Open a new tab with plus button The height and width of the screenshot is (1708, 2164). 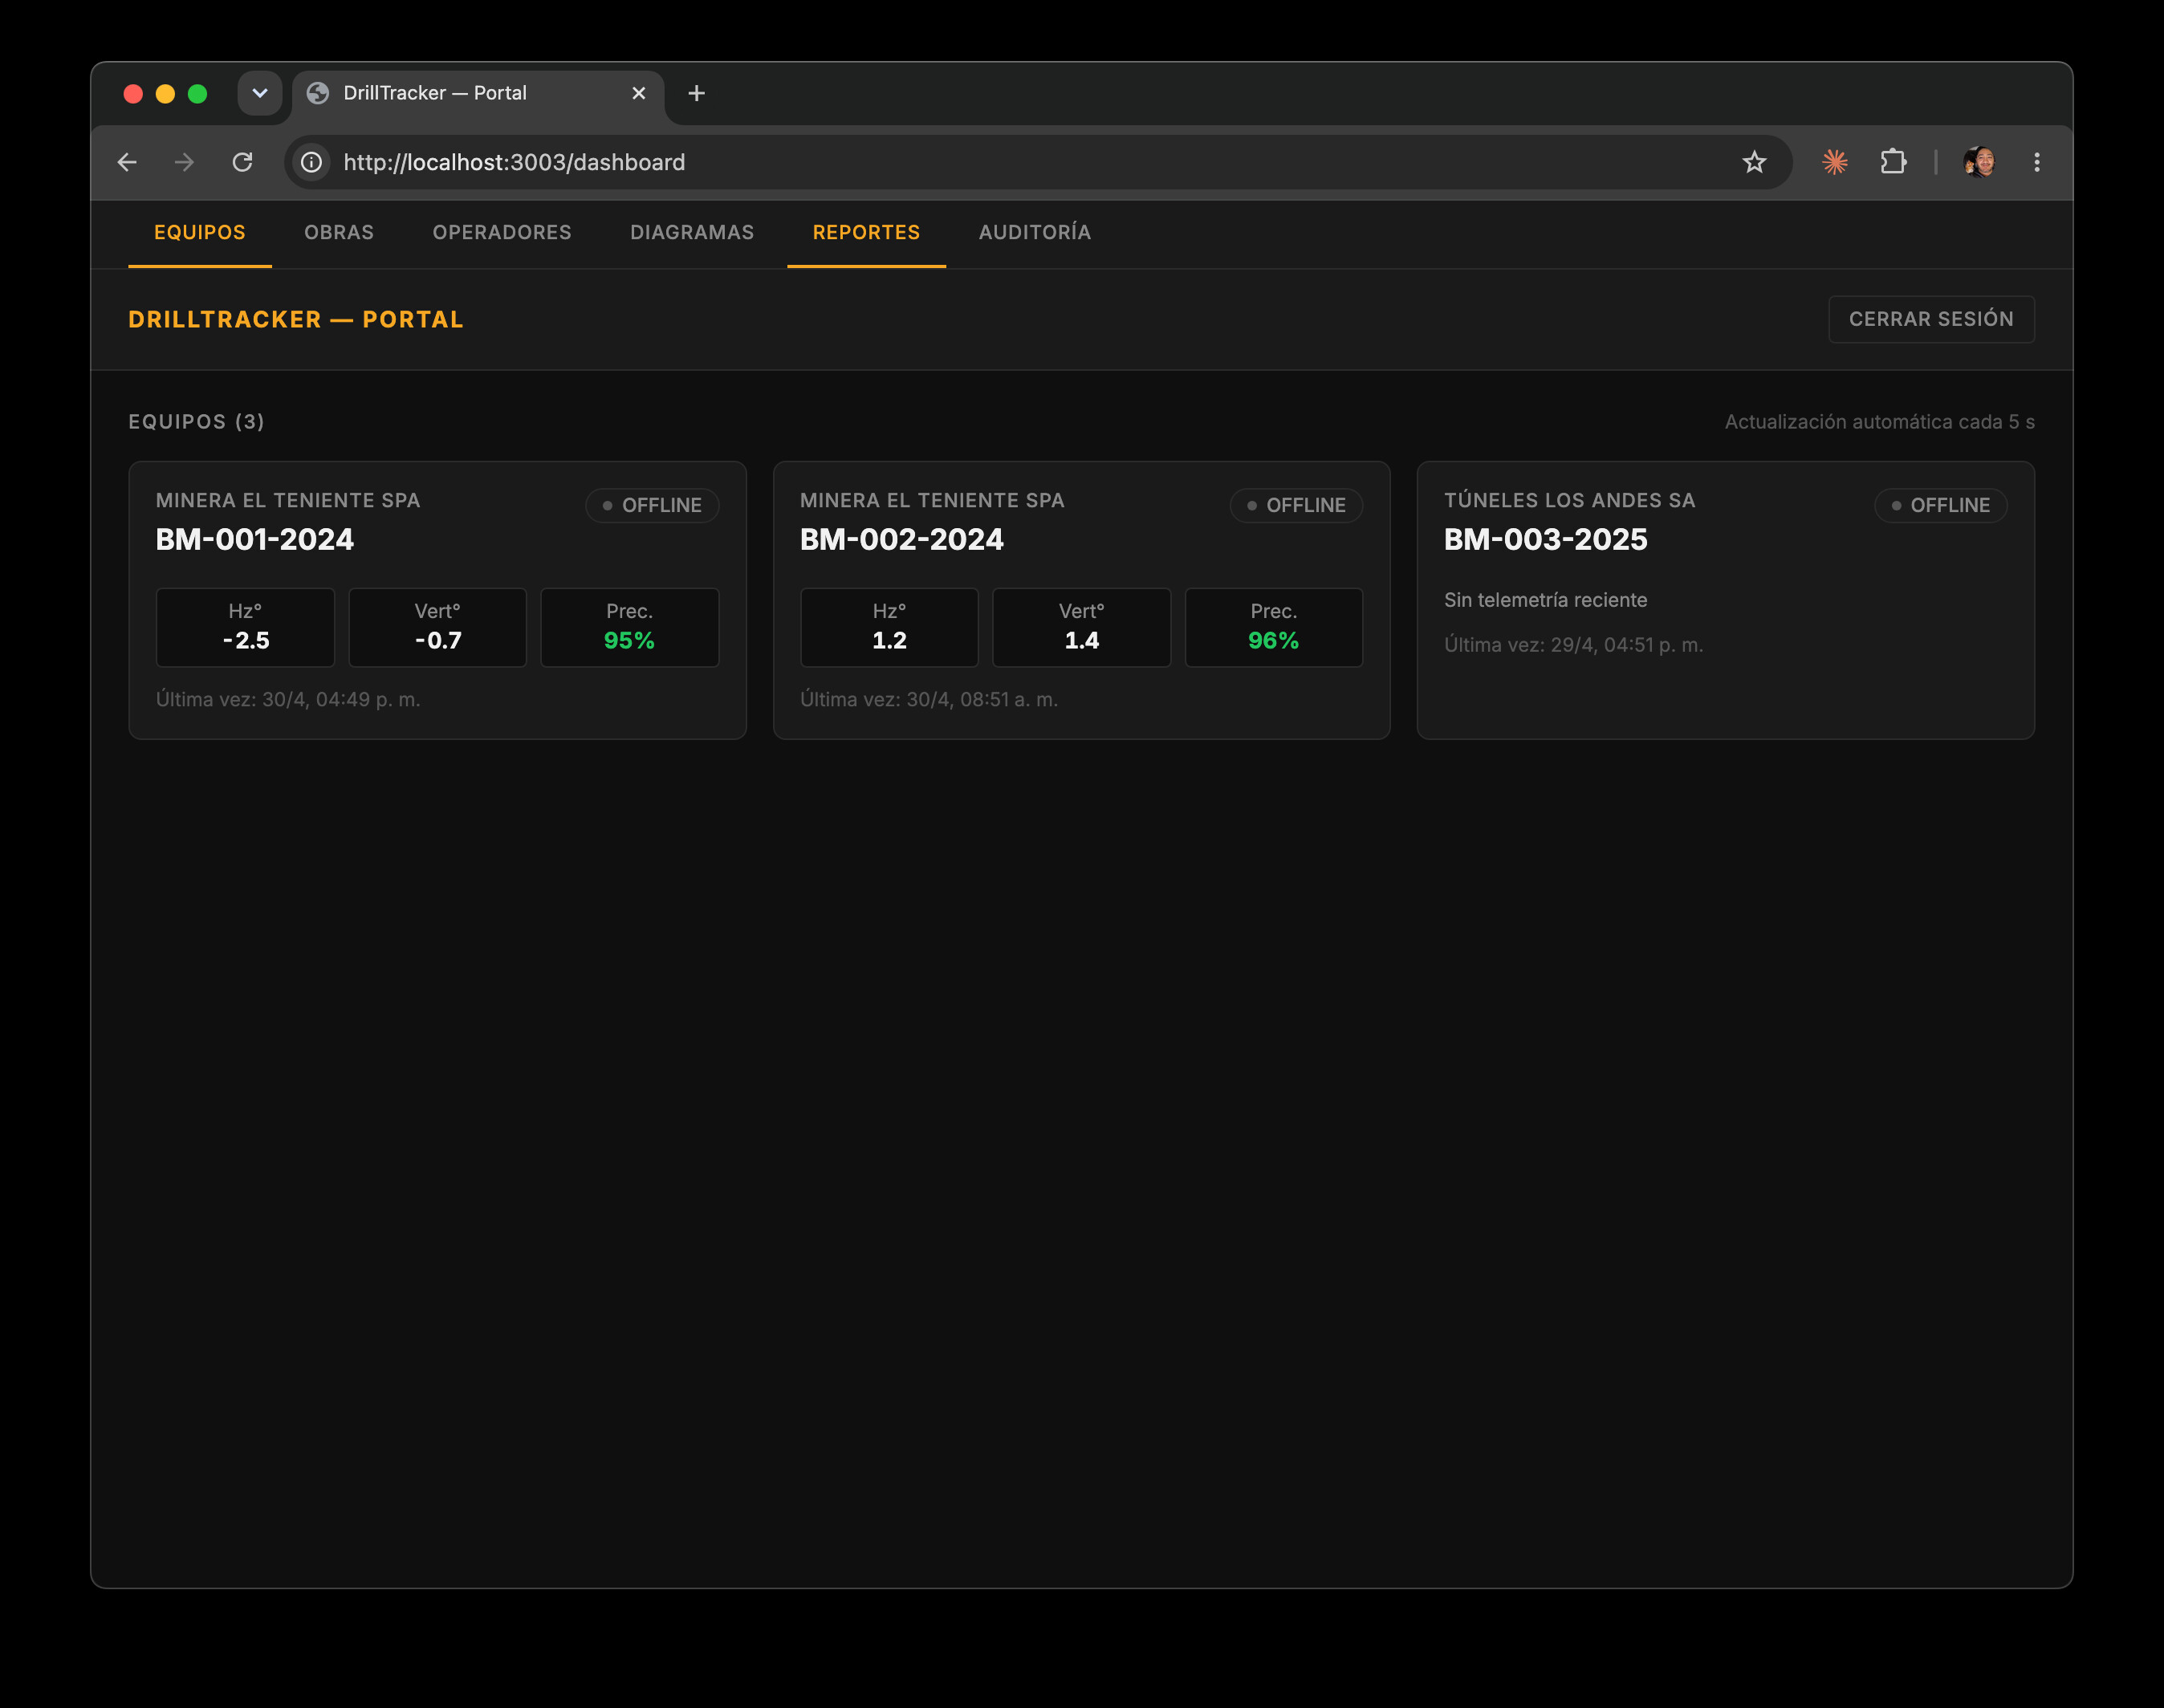click(697, 93)
